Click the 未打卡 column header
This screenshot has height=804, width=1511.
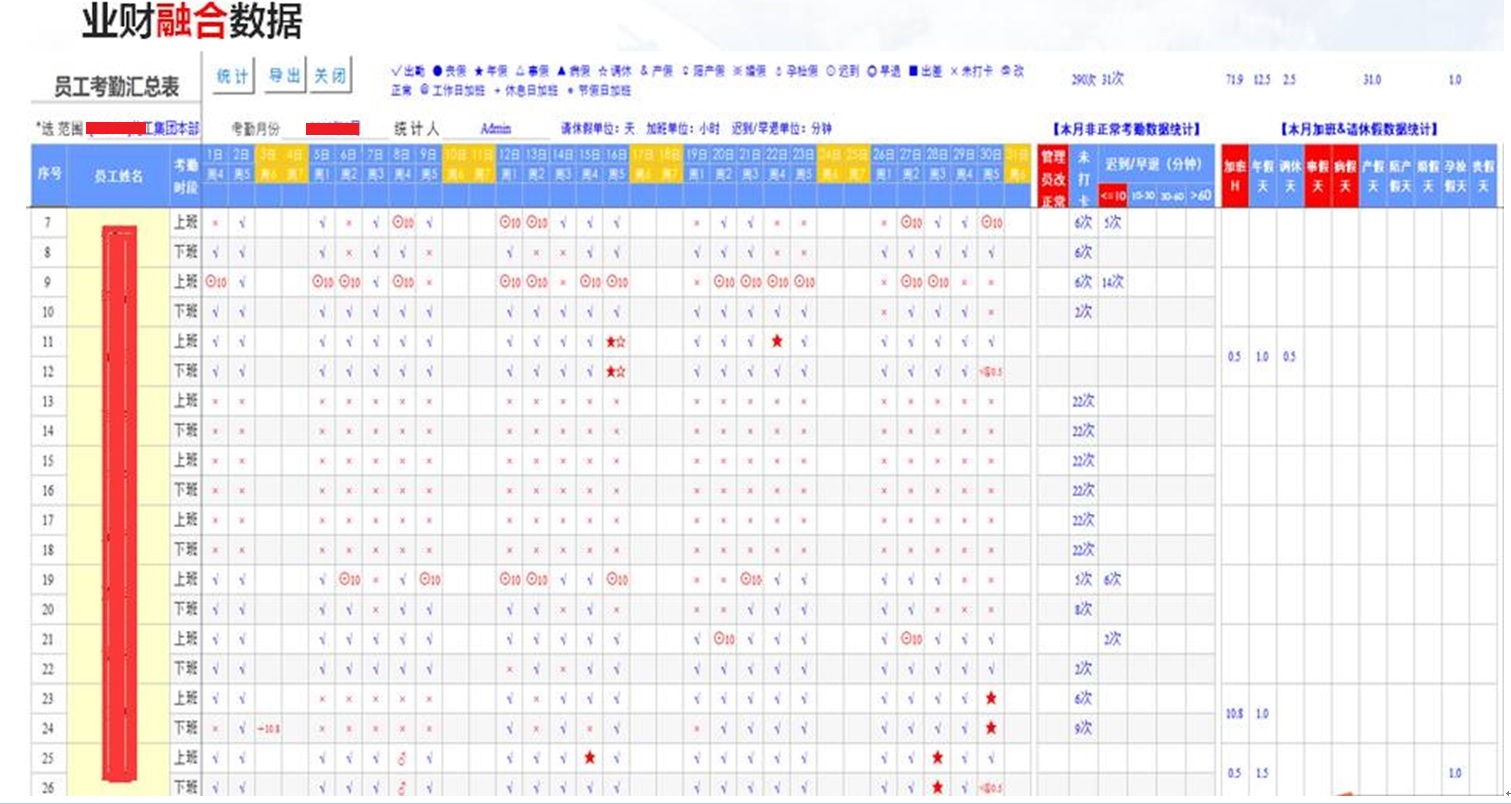coord(1081,175)
